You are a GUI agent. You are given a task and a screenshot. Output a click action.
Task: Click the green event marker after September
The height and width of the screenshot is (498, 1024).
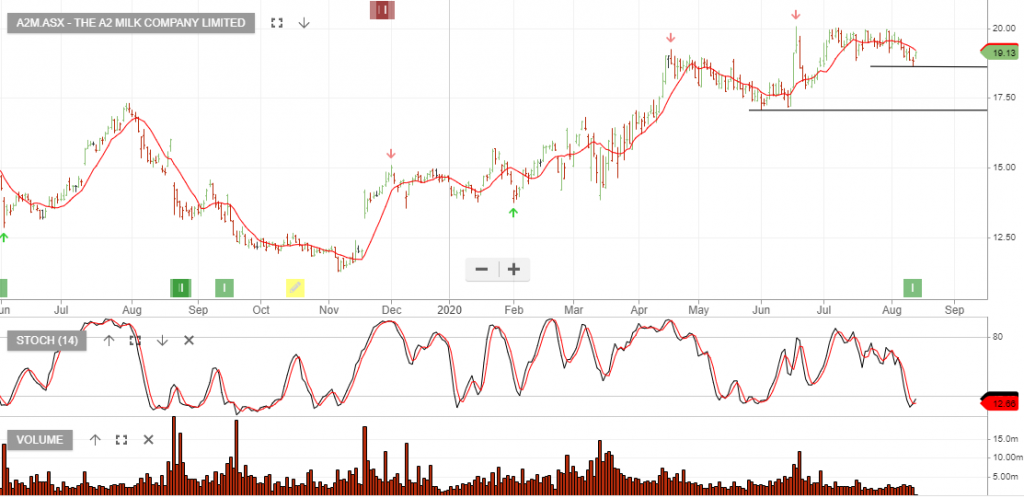224,287
